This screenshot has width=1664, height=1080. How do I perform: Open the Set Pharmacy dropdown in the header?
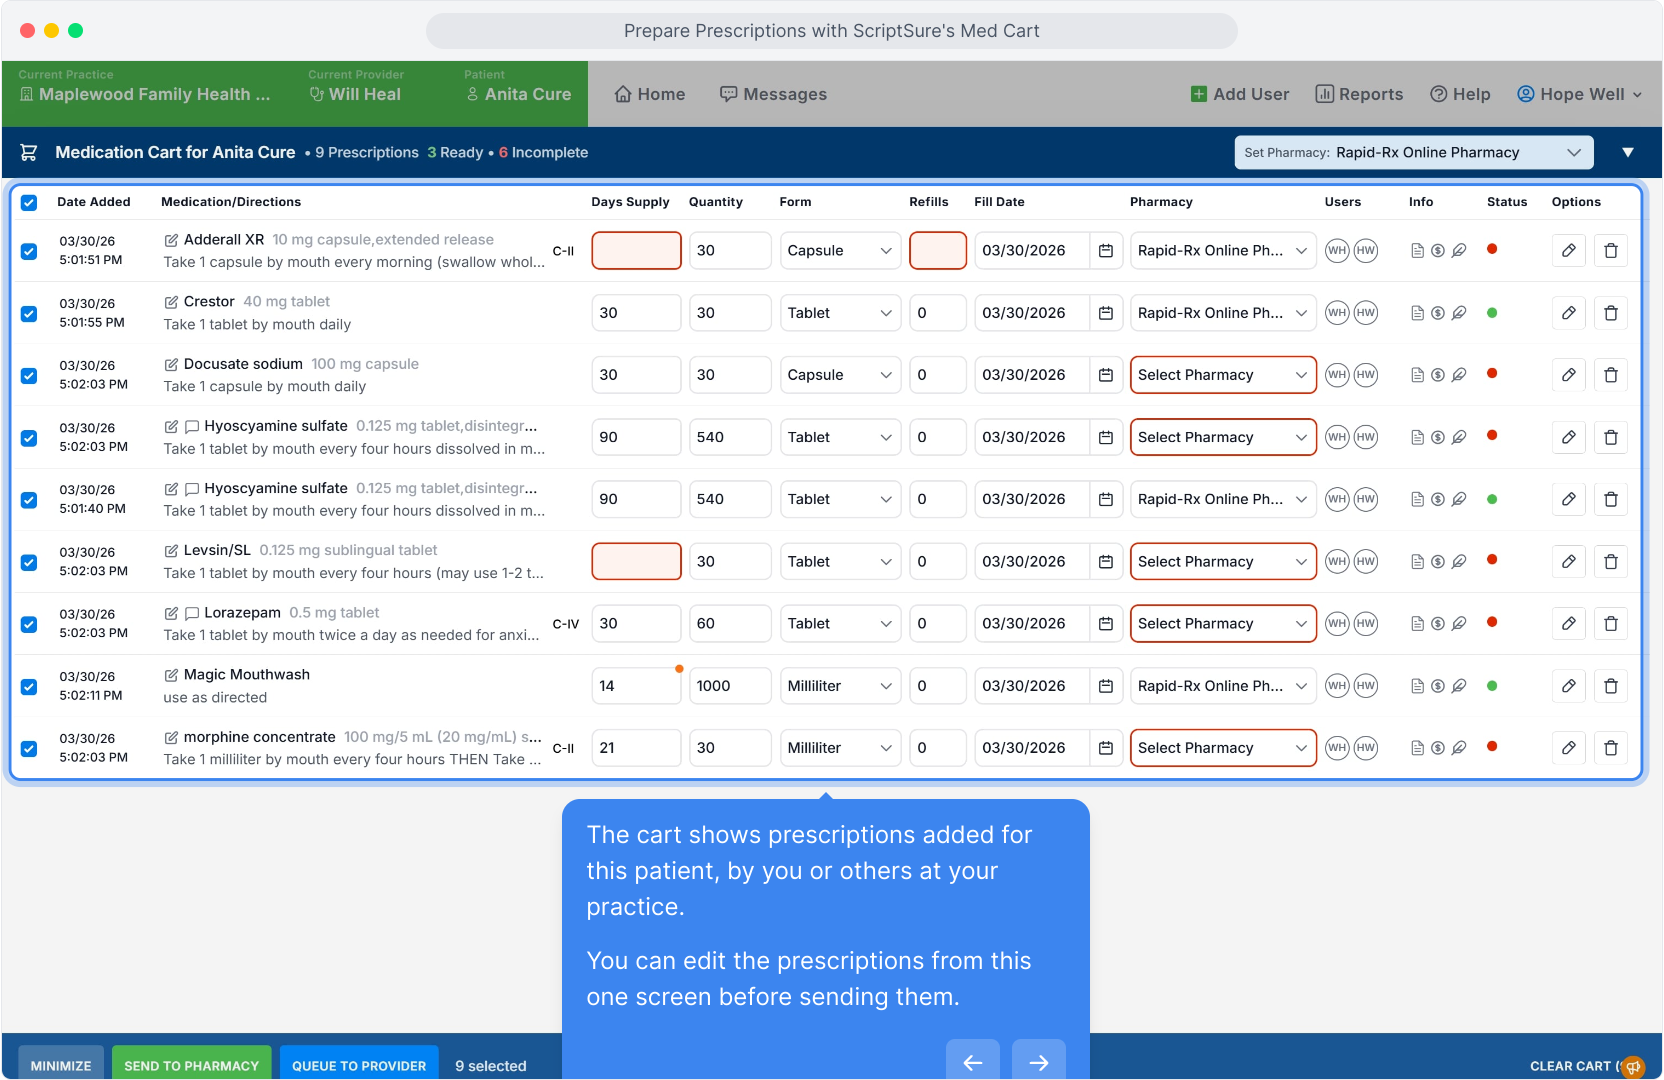point(1414,153)
